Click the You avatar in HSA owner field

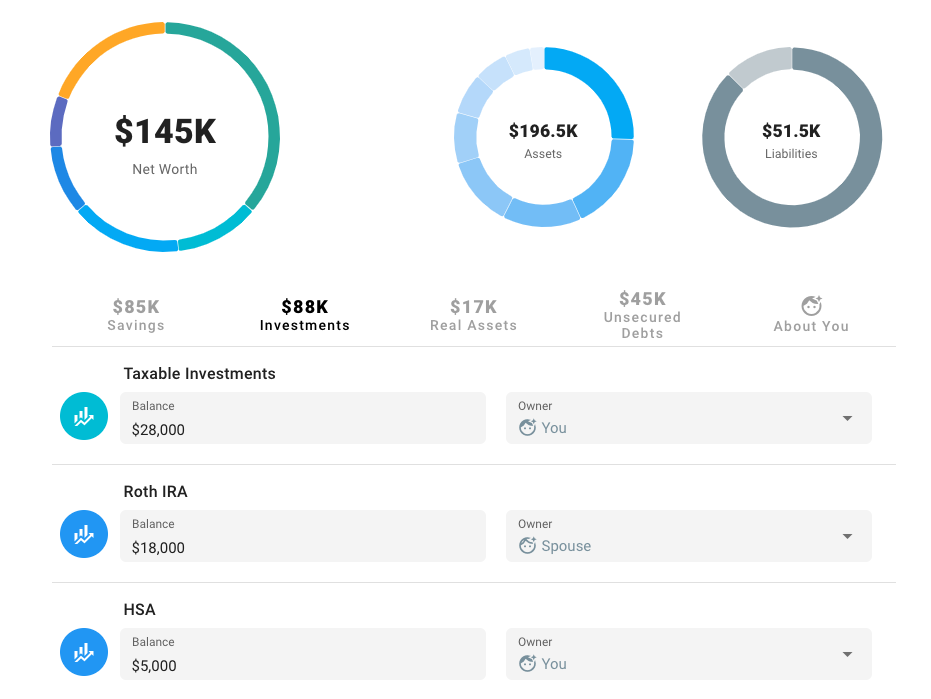point(526,663)
